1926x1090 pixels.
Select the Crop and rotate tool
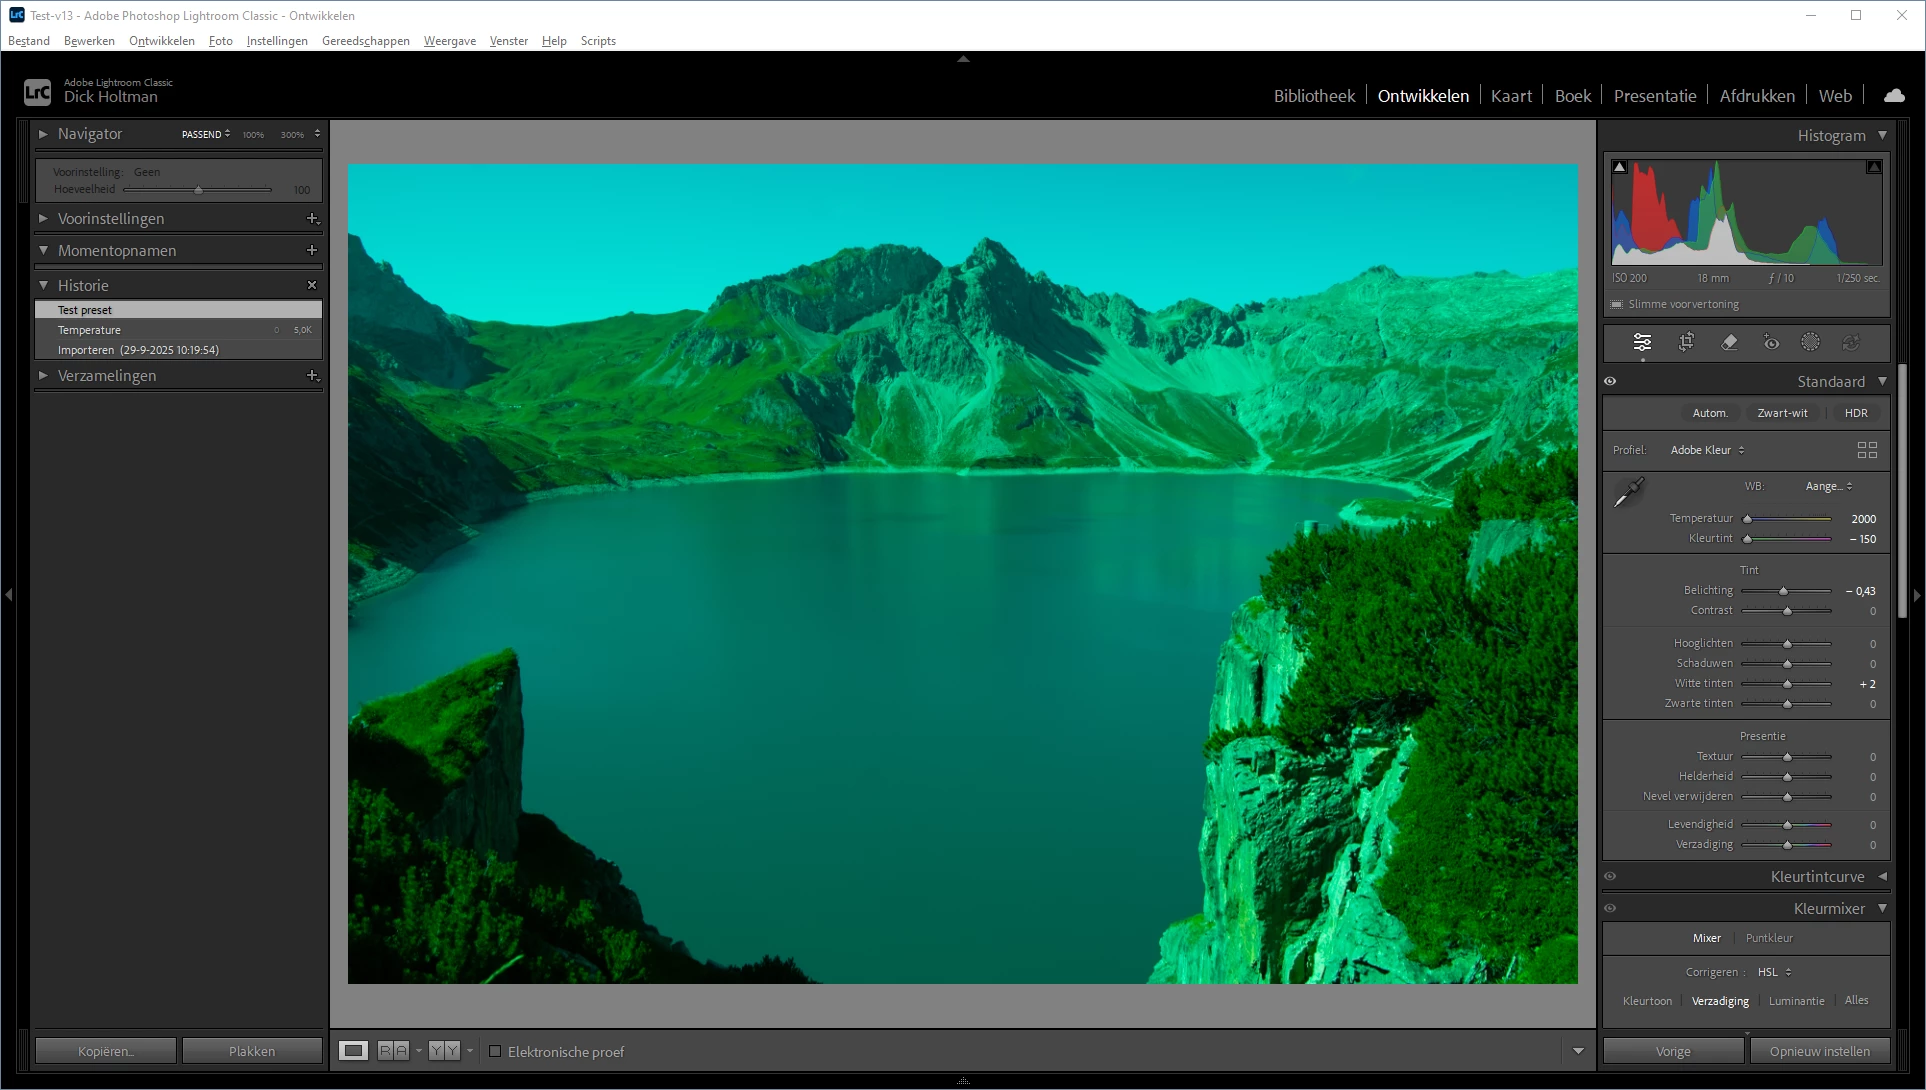[1686, 342]
